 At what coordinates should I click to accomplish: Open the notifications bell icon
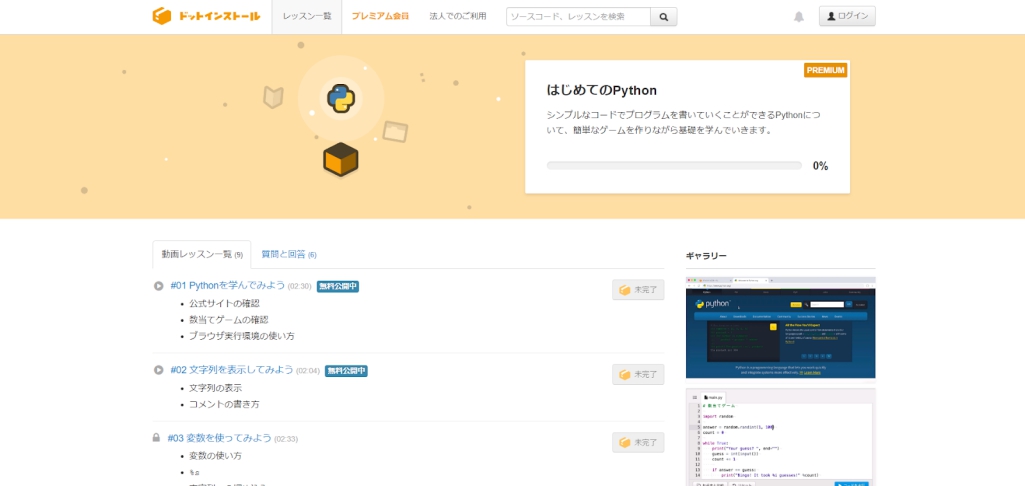[x=799, y=17]
